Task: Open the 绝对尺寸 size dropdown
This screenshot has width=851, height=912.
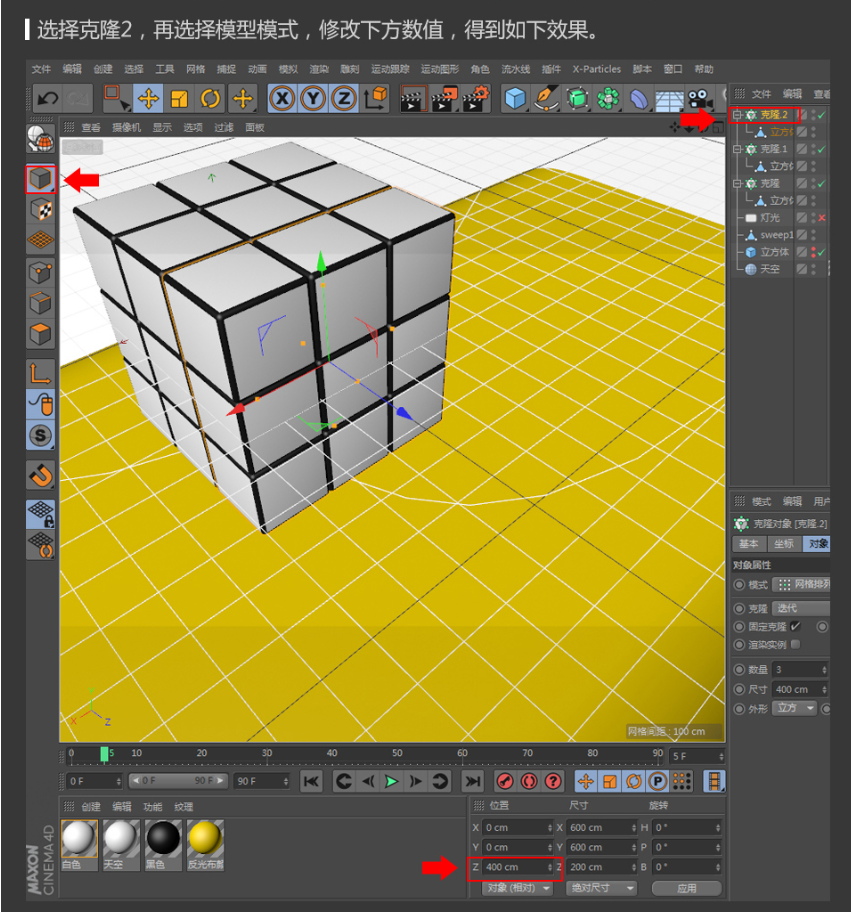Action: pos(601,888)
